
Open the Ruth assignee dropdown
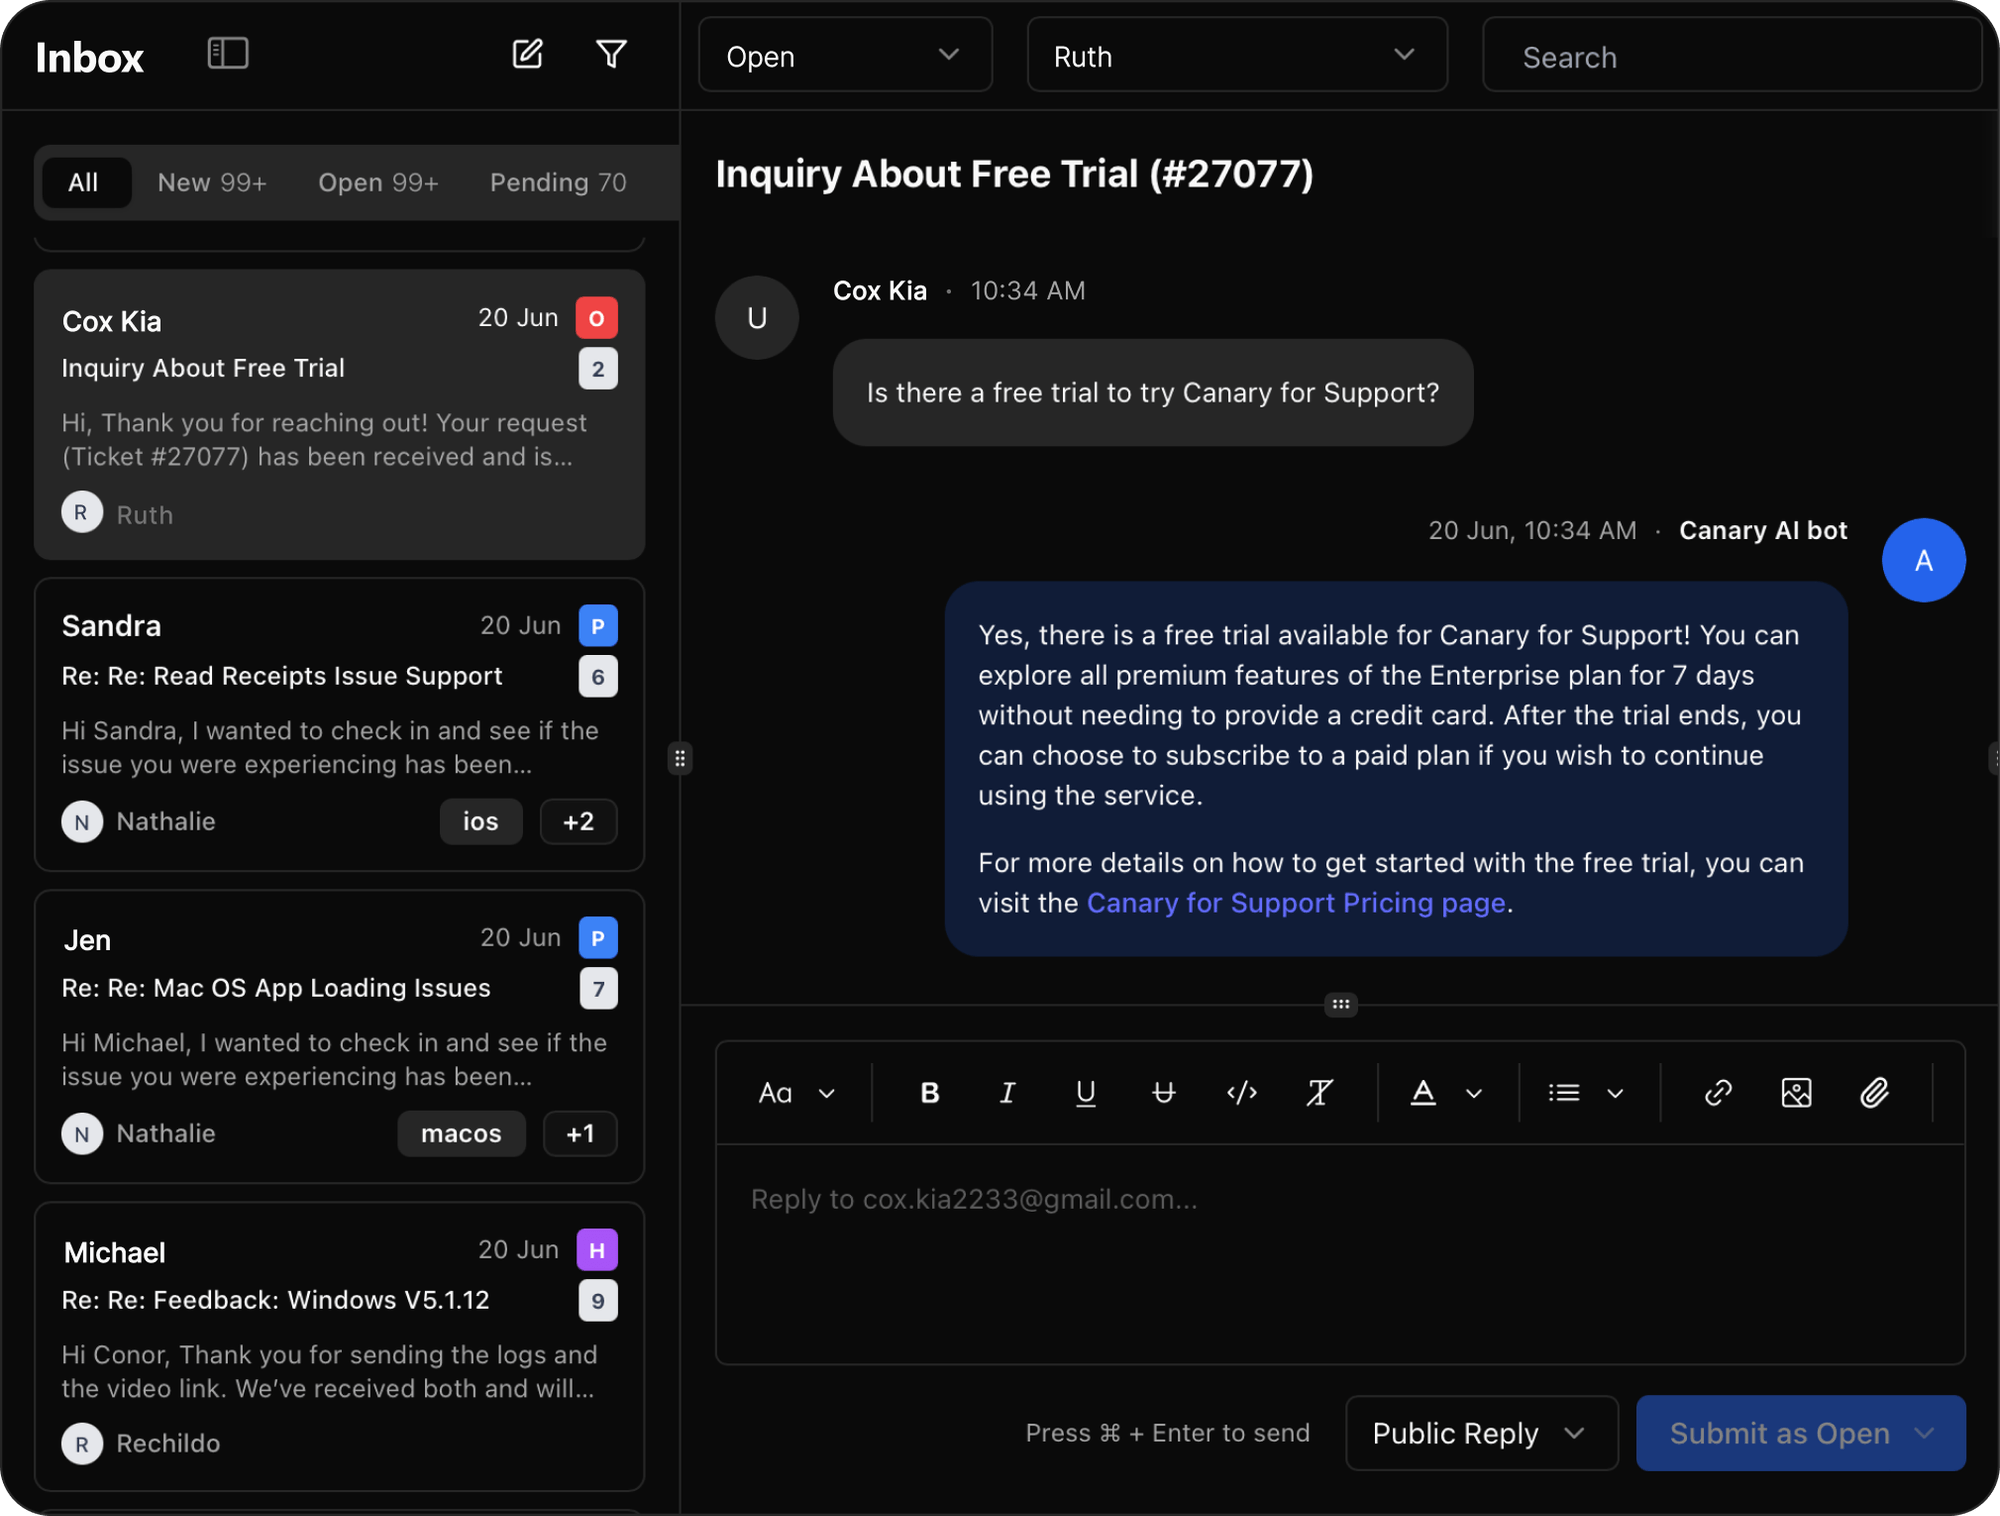coord(1236,56)
